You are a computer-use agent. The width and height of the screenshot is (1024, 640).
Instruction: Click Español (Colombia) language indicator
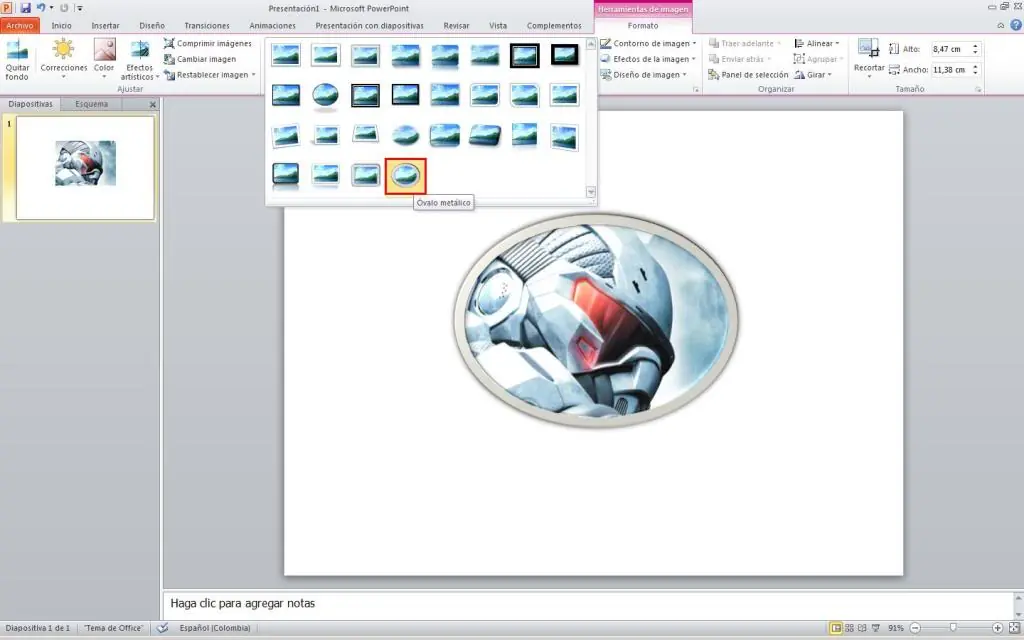pyautogui.click(x=215, y=628)
